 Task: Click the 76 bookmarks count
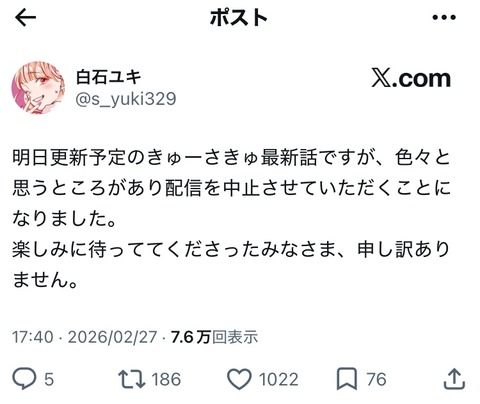[376, 379]
